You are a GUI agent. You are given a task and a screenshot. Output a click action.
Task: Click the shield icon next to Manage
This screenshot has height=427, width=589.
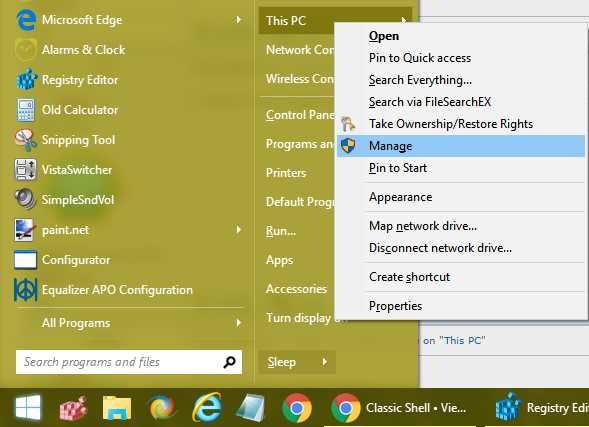(348, 146)
